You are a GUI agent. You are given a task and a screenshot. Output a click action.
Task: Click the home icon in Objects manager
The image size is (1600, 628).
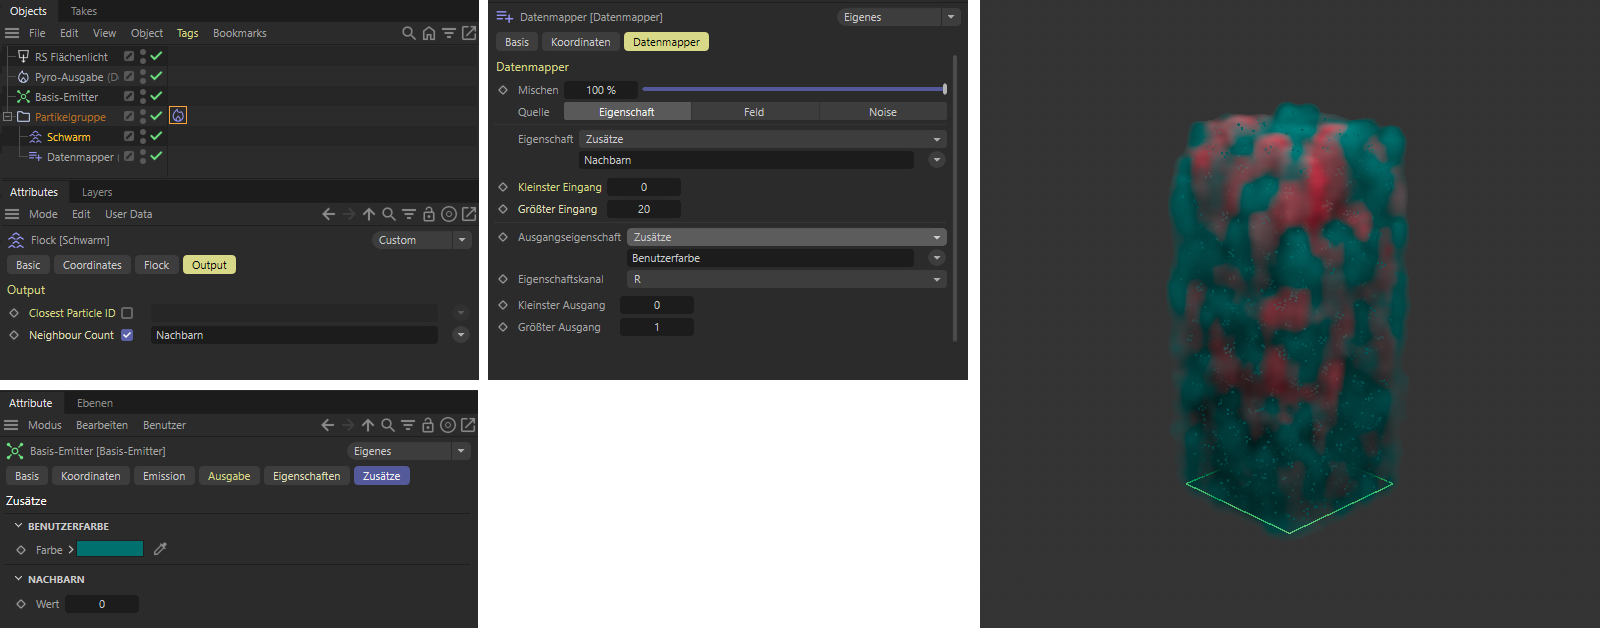coord(428,33)
